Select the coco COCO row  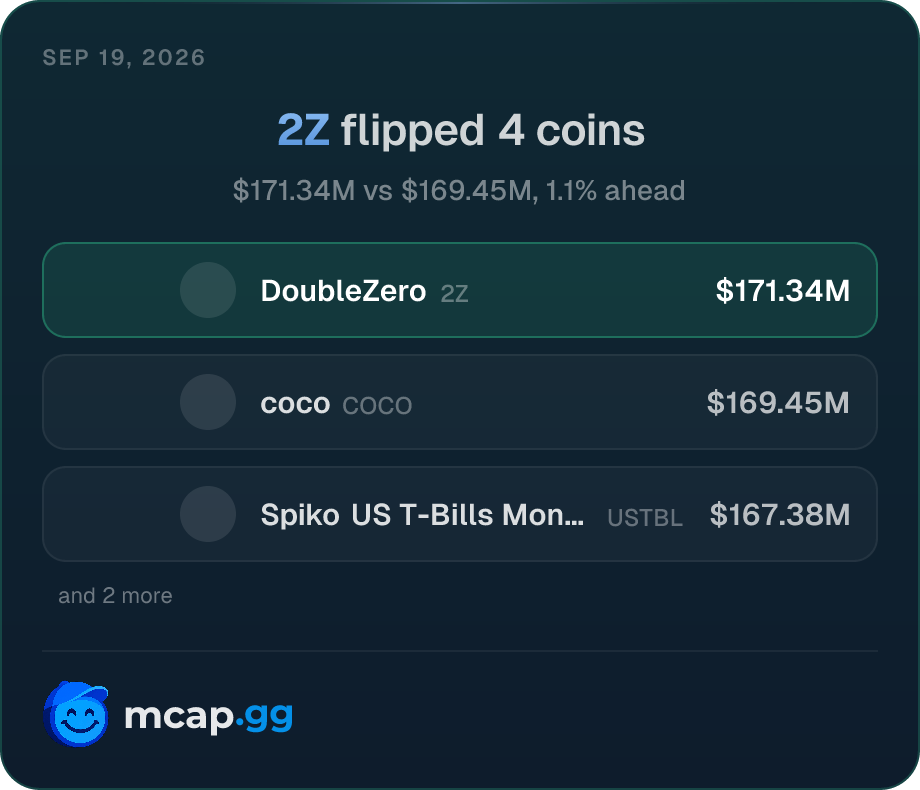460,402
